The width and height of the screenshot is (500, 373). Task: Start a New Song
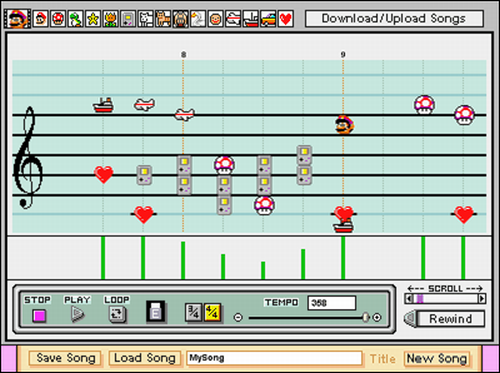[x=437, y=359]
